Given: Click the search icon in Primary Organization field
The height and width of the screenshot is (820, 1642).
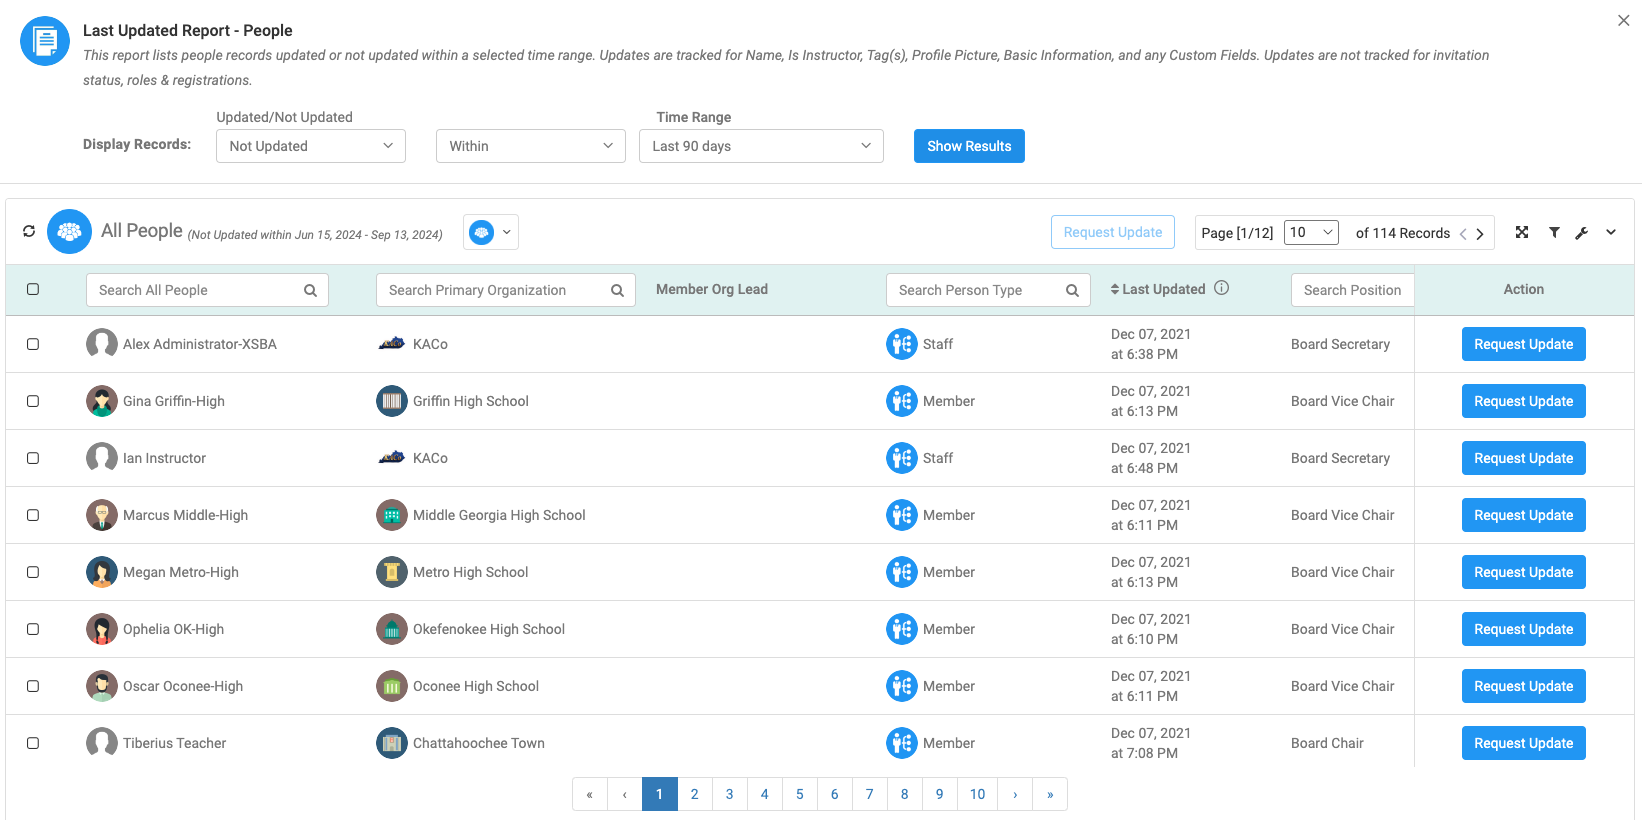Looking at the screenshot, I should click(617, 290).
